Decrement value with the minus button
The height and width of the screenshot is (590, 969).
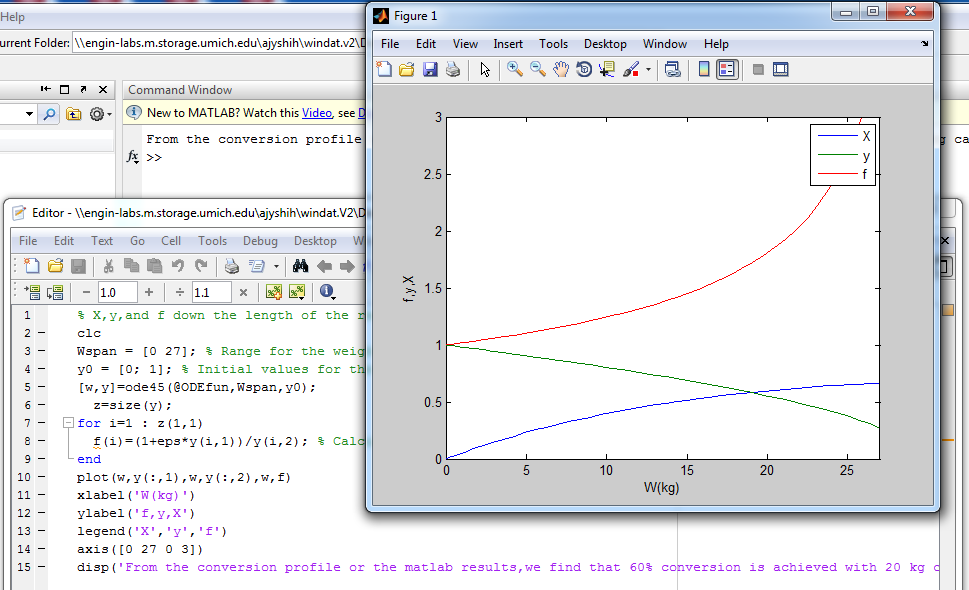[87, 292]
